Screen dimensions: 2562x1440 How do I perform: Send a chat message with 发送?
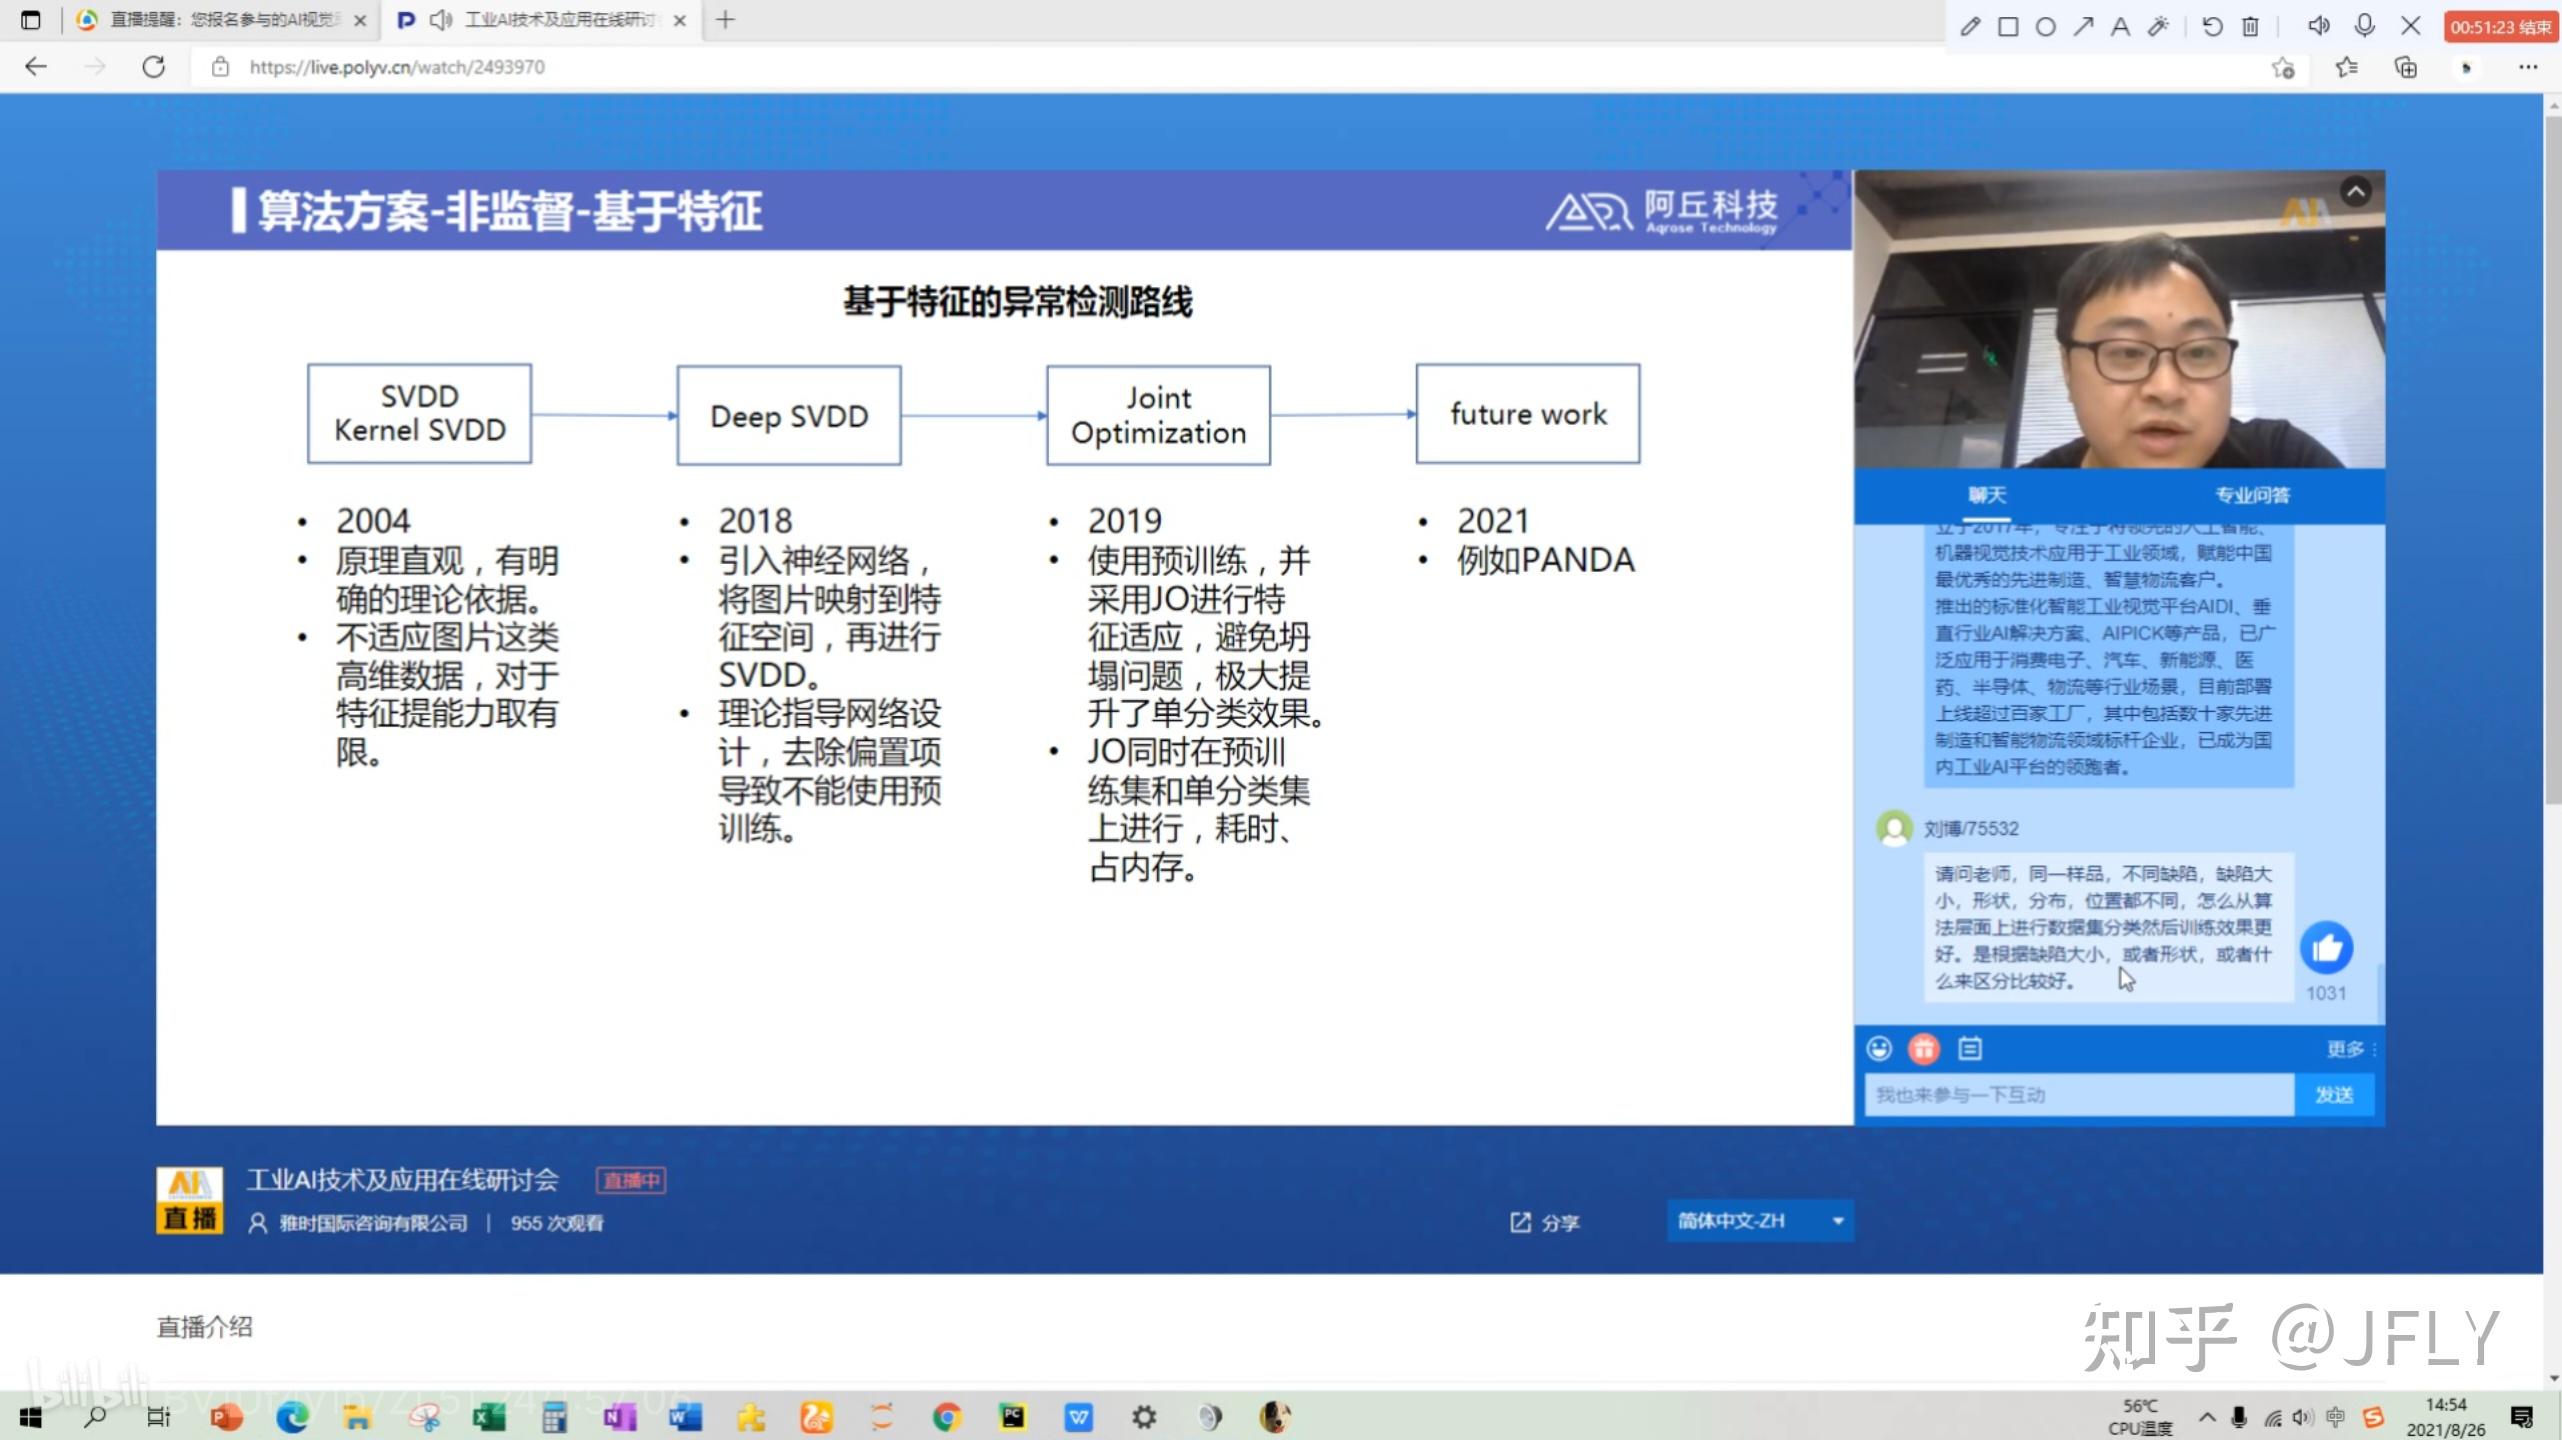(2336, 1095)
